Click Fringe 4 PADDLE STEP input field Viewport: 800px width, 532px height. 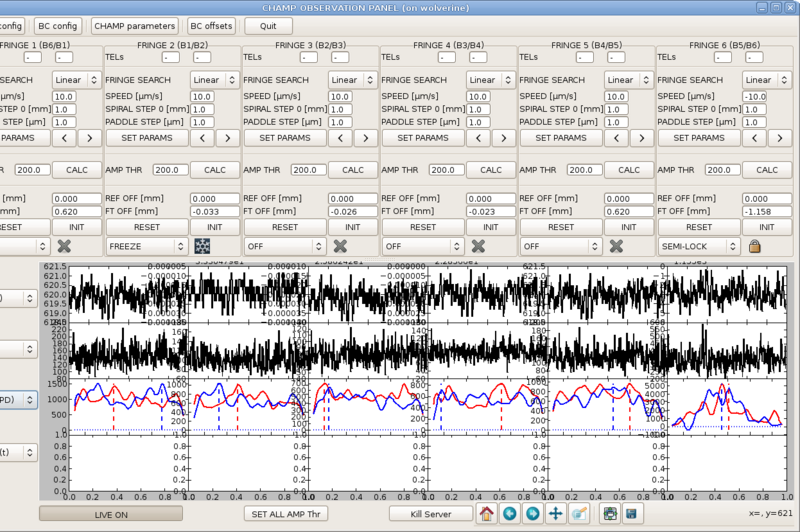pyautogui.click(x=480, y=122)
